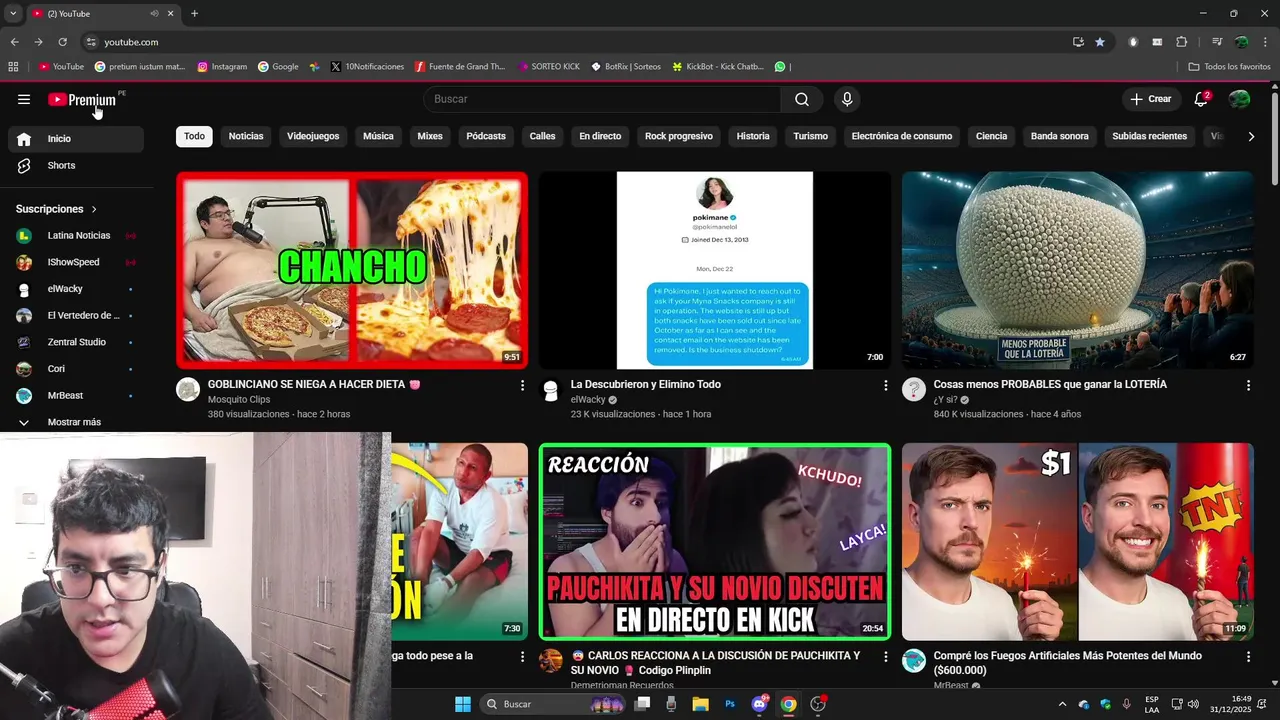
Task: Open the Chrome extensions puzzle icon
Action: pos(1181,42)
